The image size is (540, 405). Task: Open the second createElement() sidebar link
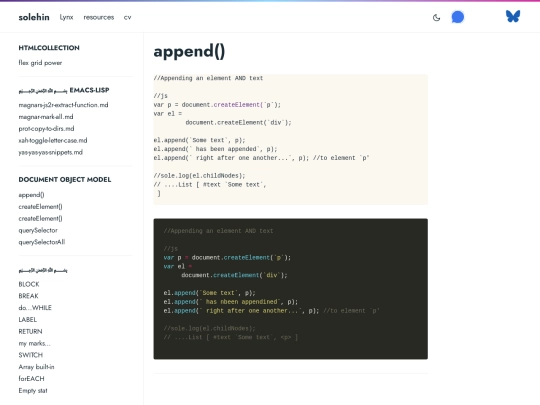click(41, 218)
